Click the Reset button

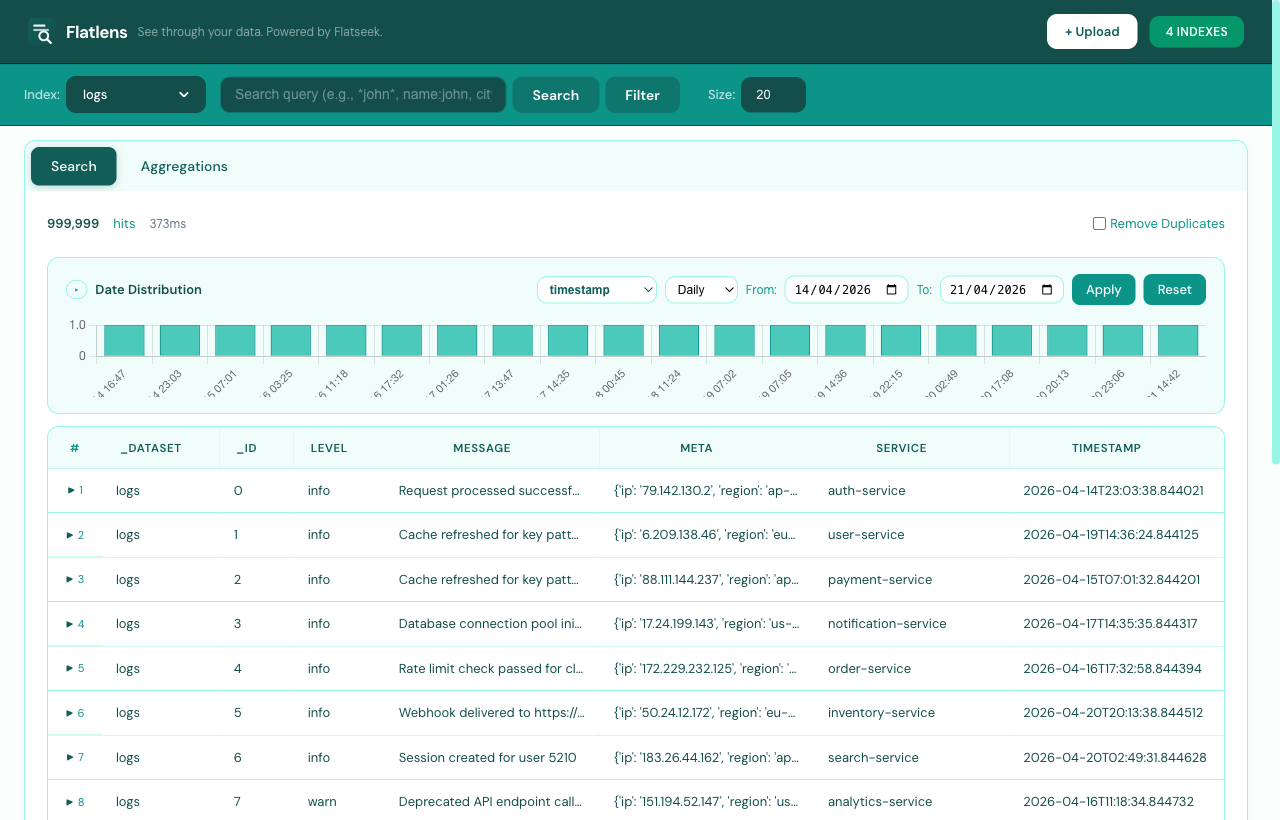pos(1174,289)
